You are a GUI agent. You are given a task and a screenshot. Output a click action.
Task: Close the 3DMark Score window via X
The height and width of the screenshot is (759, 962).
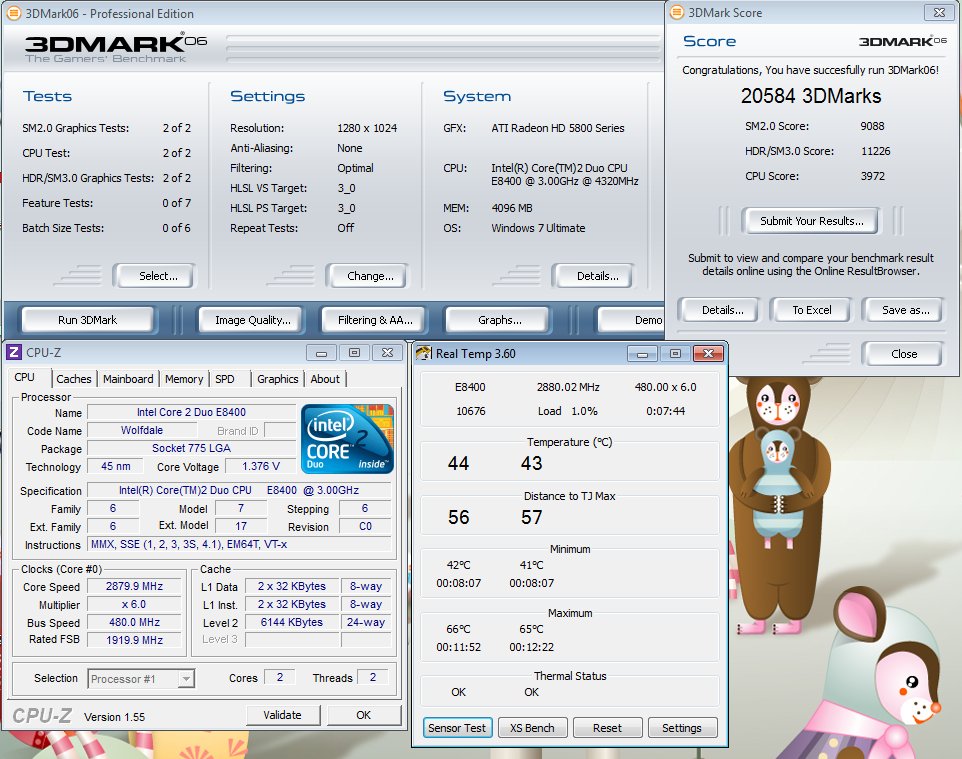(939, 12)
